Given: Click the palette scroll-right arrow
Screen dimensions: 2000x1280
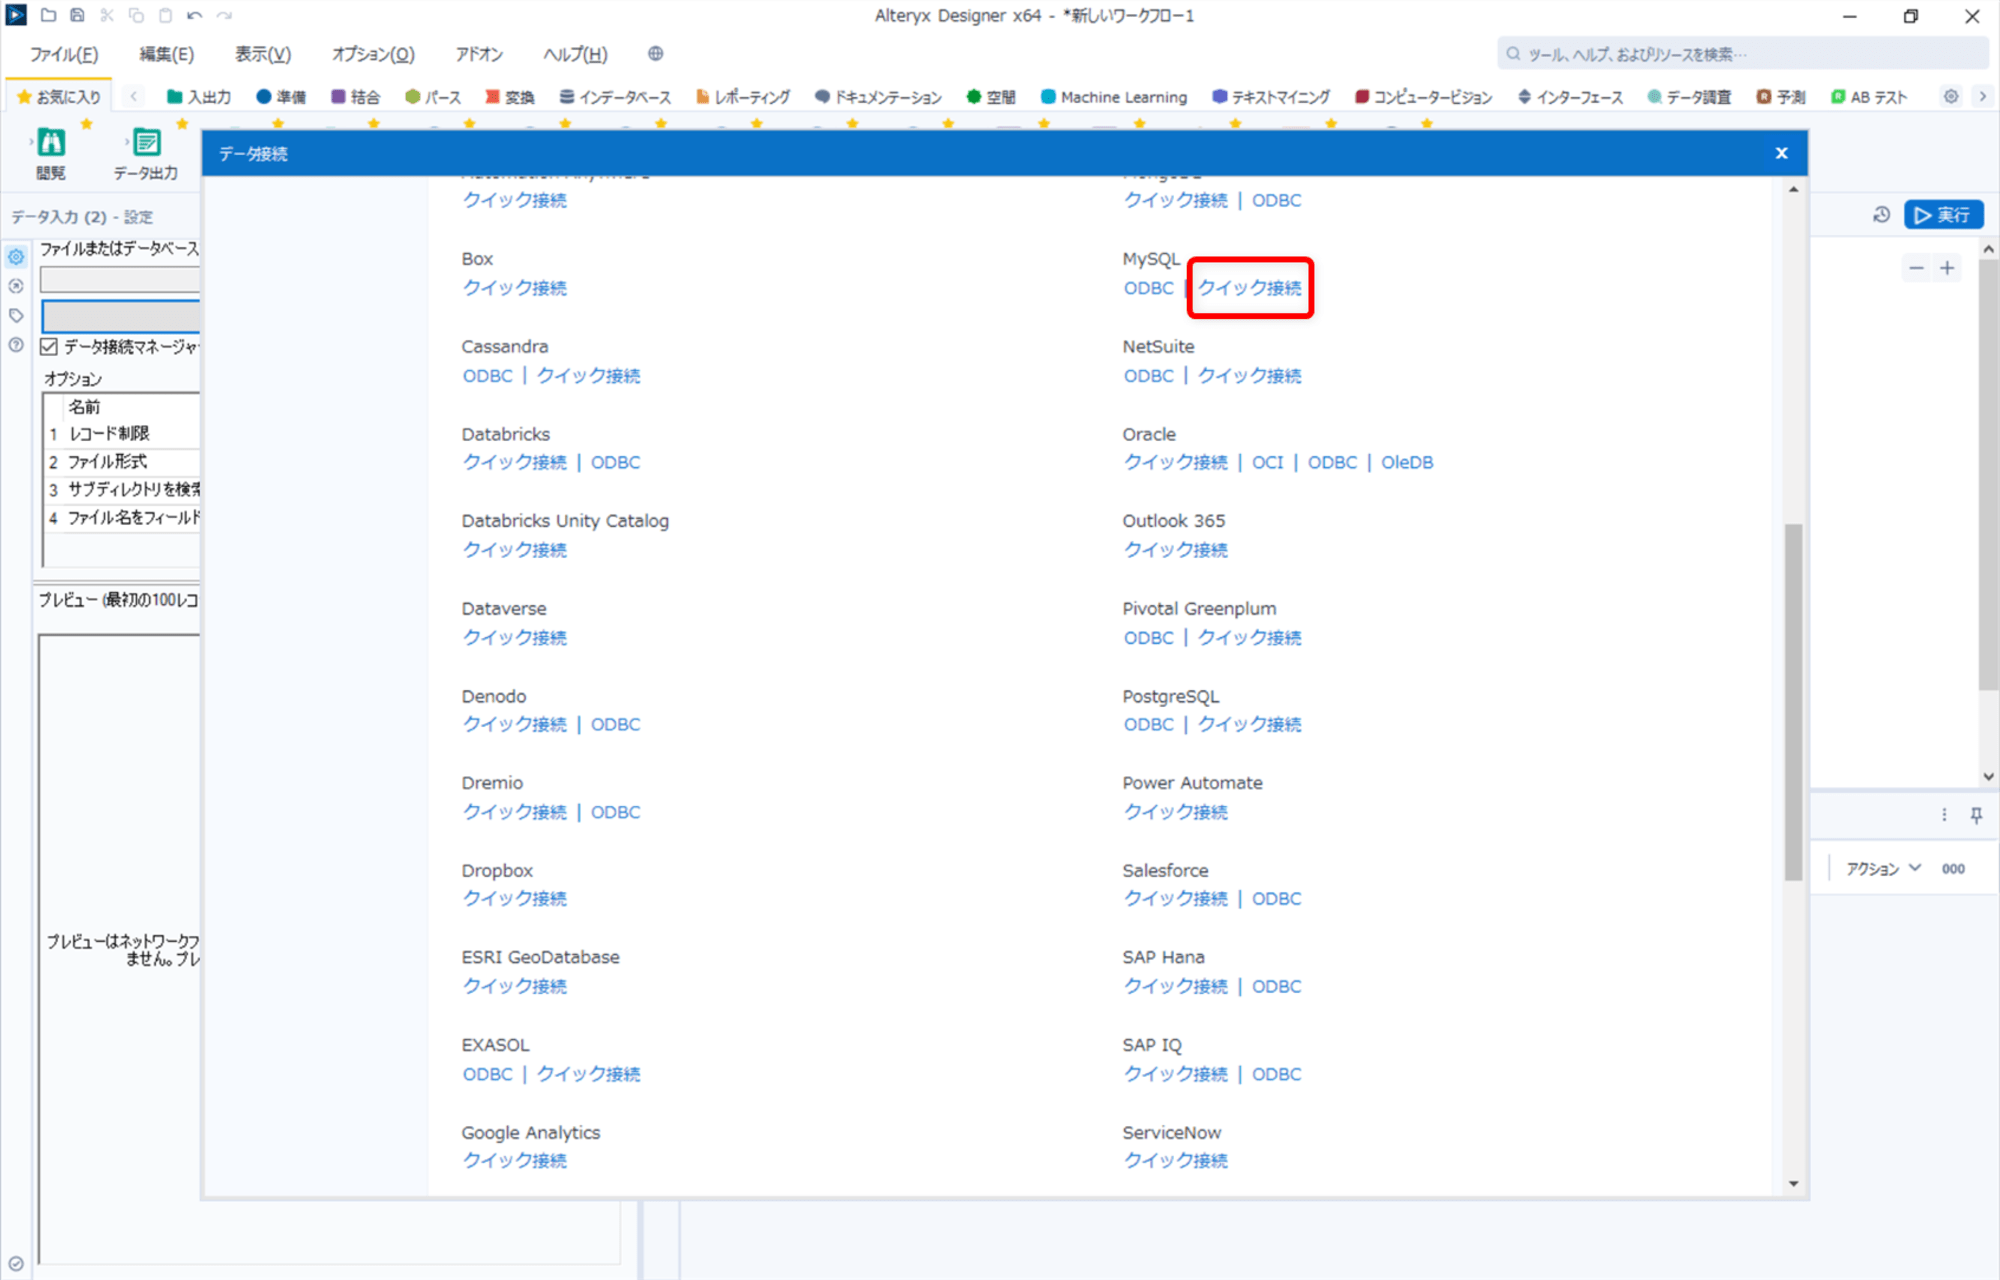Looking at the screenshot, I should pos(1982,97).
